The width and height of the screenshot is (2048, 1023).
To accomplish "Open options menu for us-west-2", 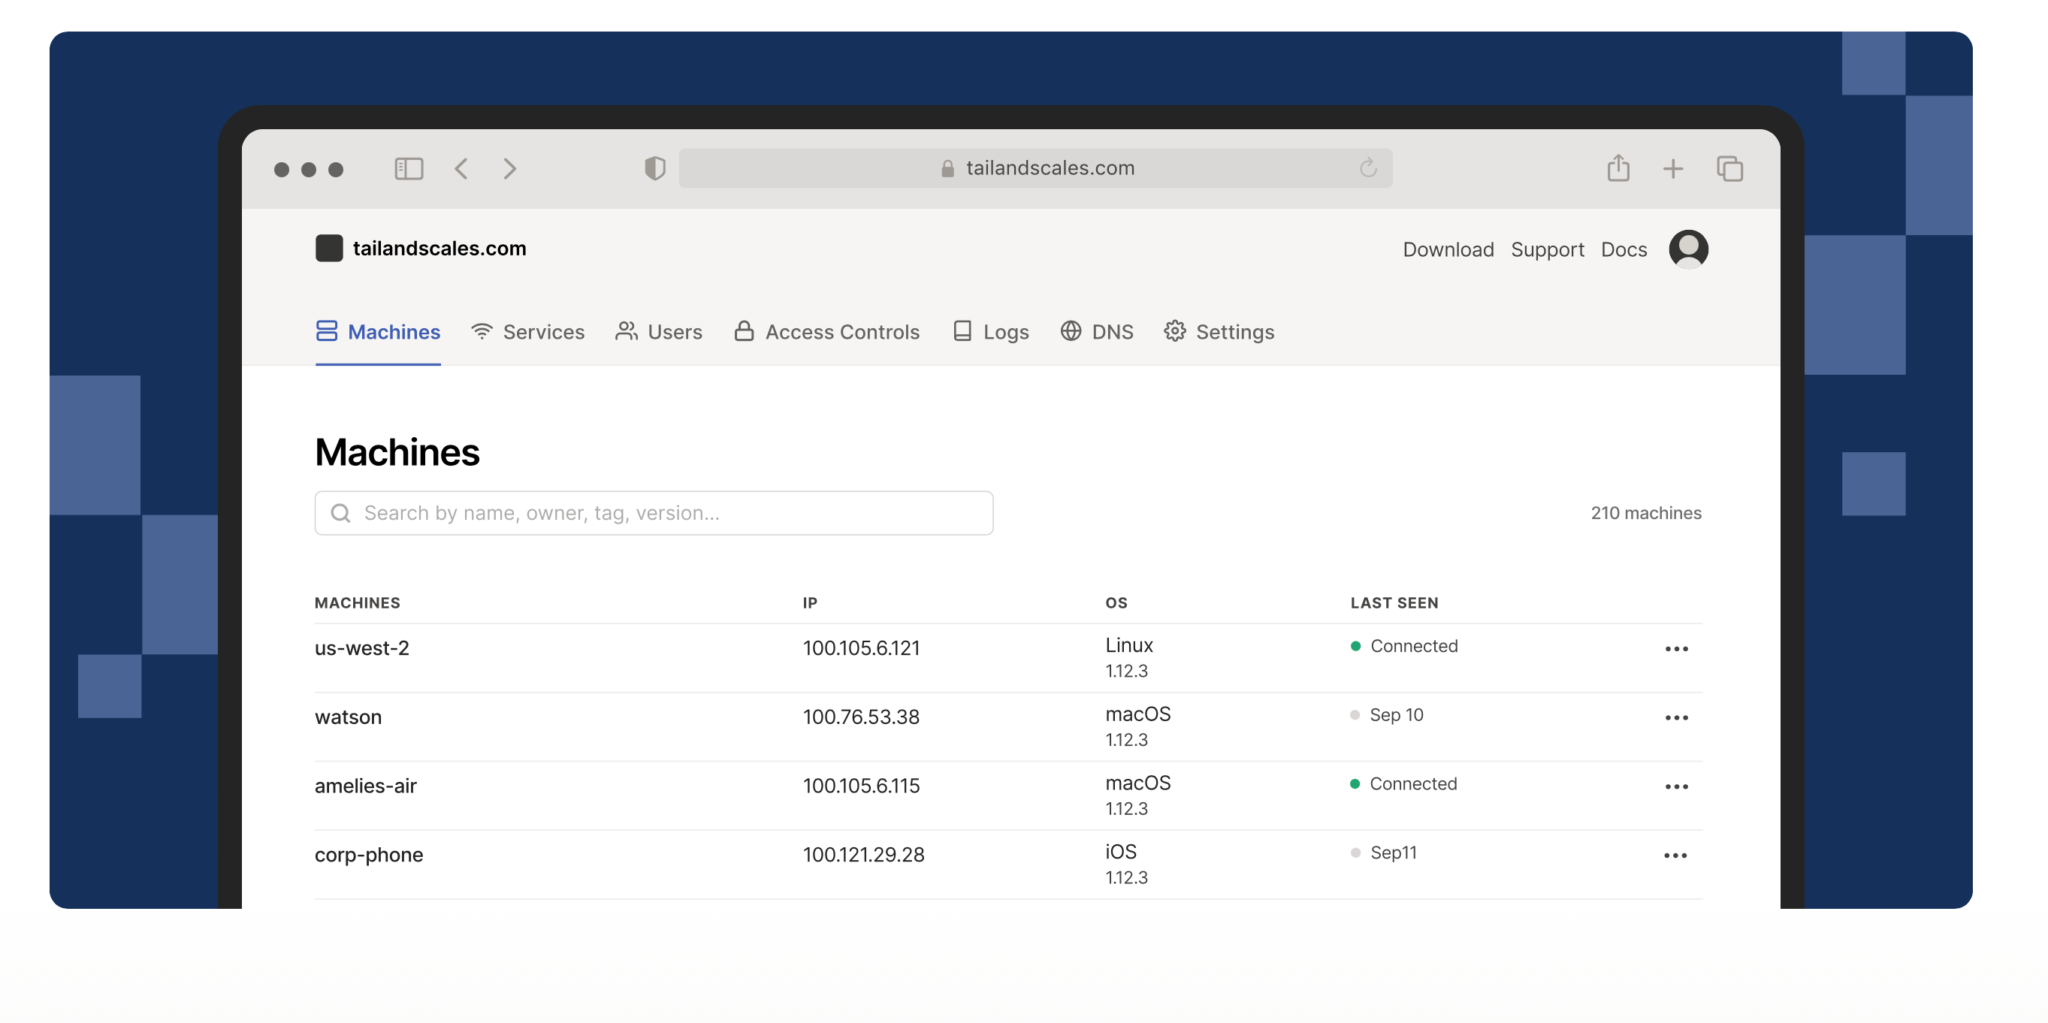I will (1676, 649).
